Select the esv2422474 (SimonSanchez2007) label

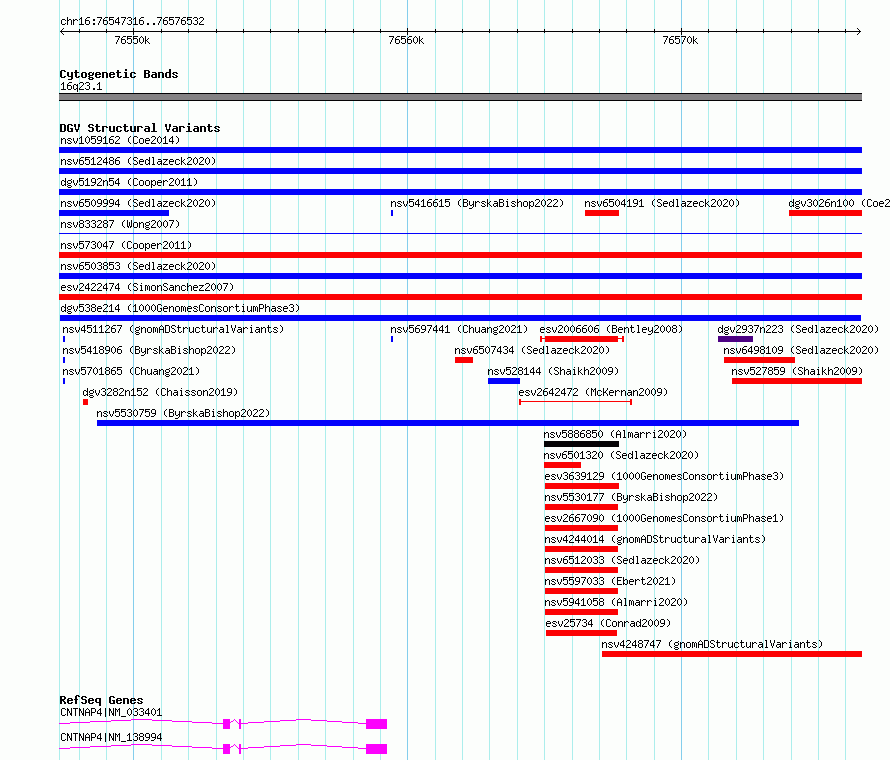147,287
